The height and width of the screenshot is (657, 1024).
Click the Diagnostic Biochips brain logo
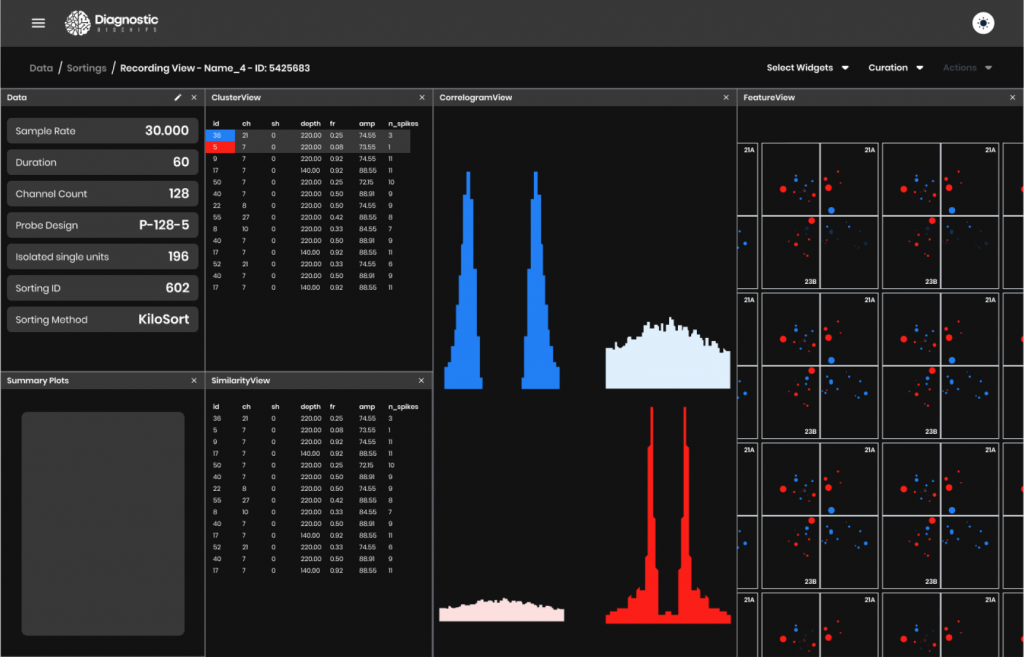coord(78,23)
